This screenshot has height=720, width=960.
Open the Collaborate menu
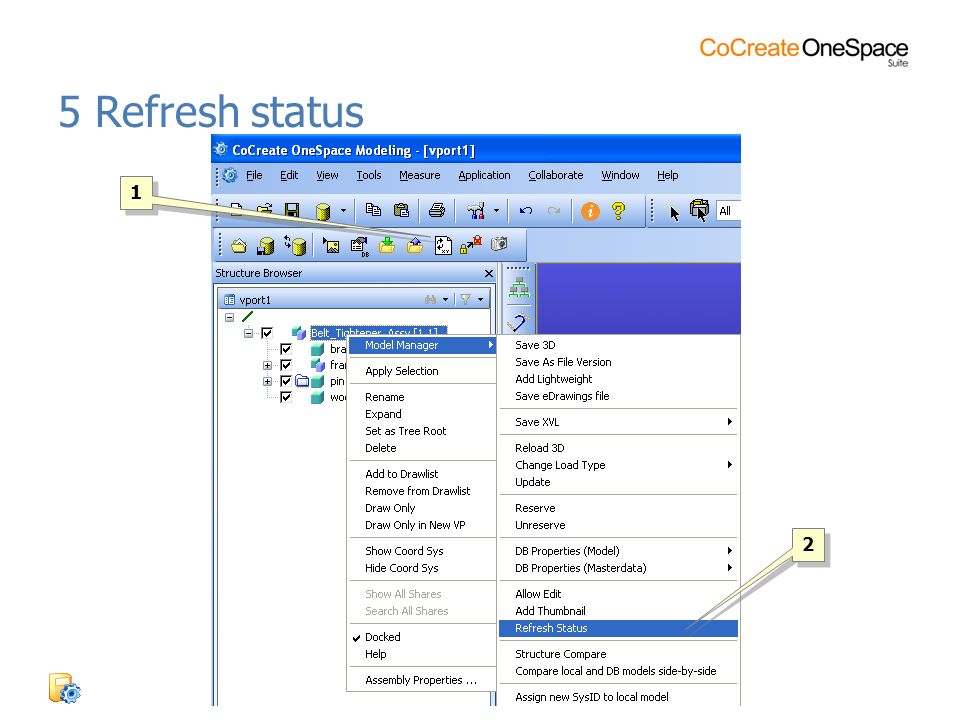coord(556,175)
